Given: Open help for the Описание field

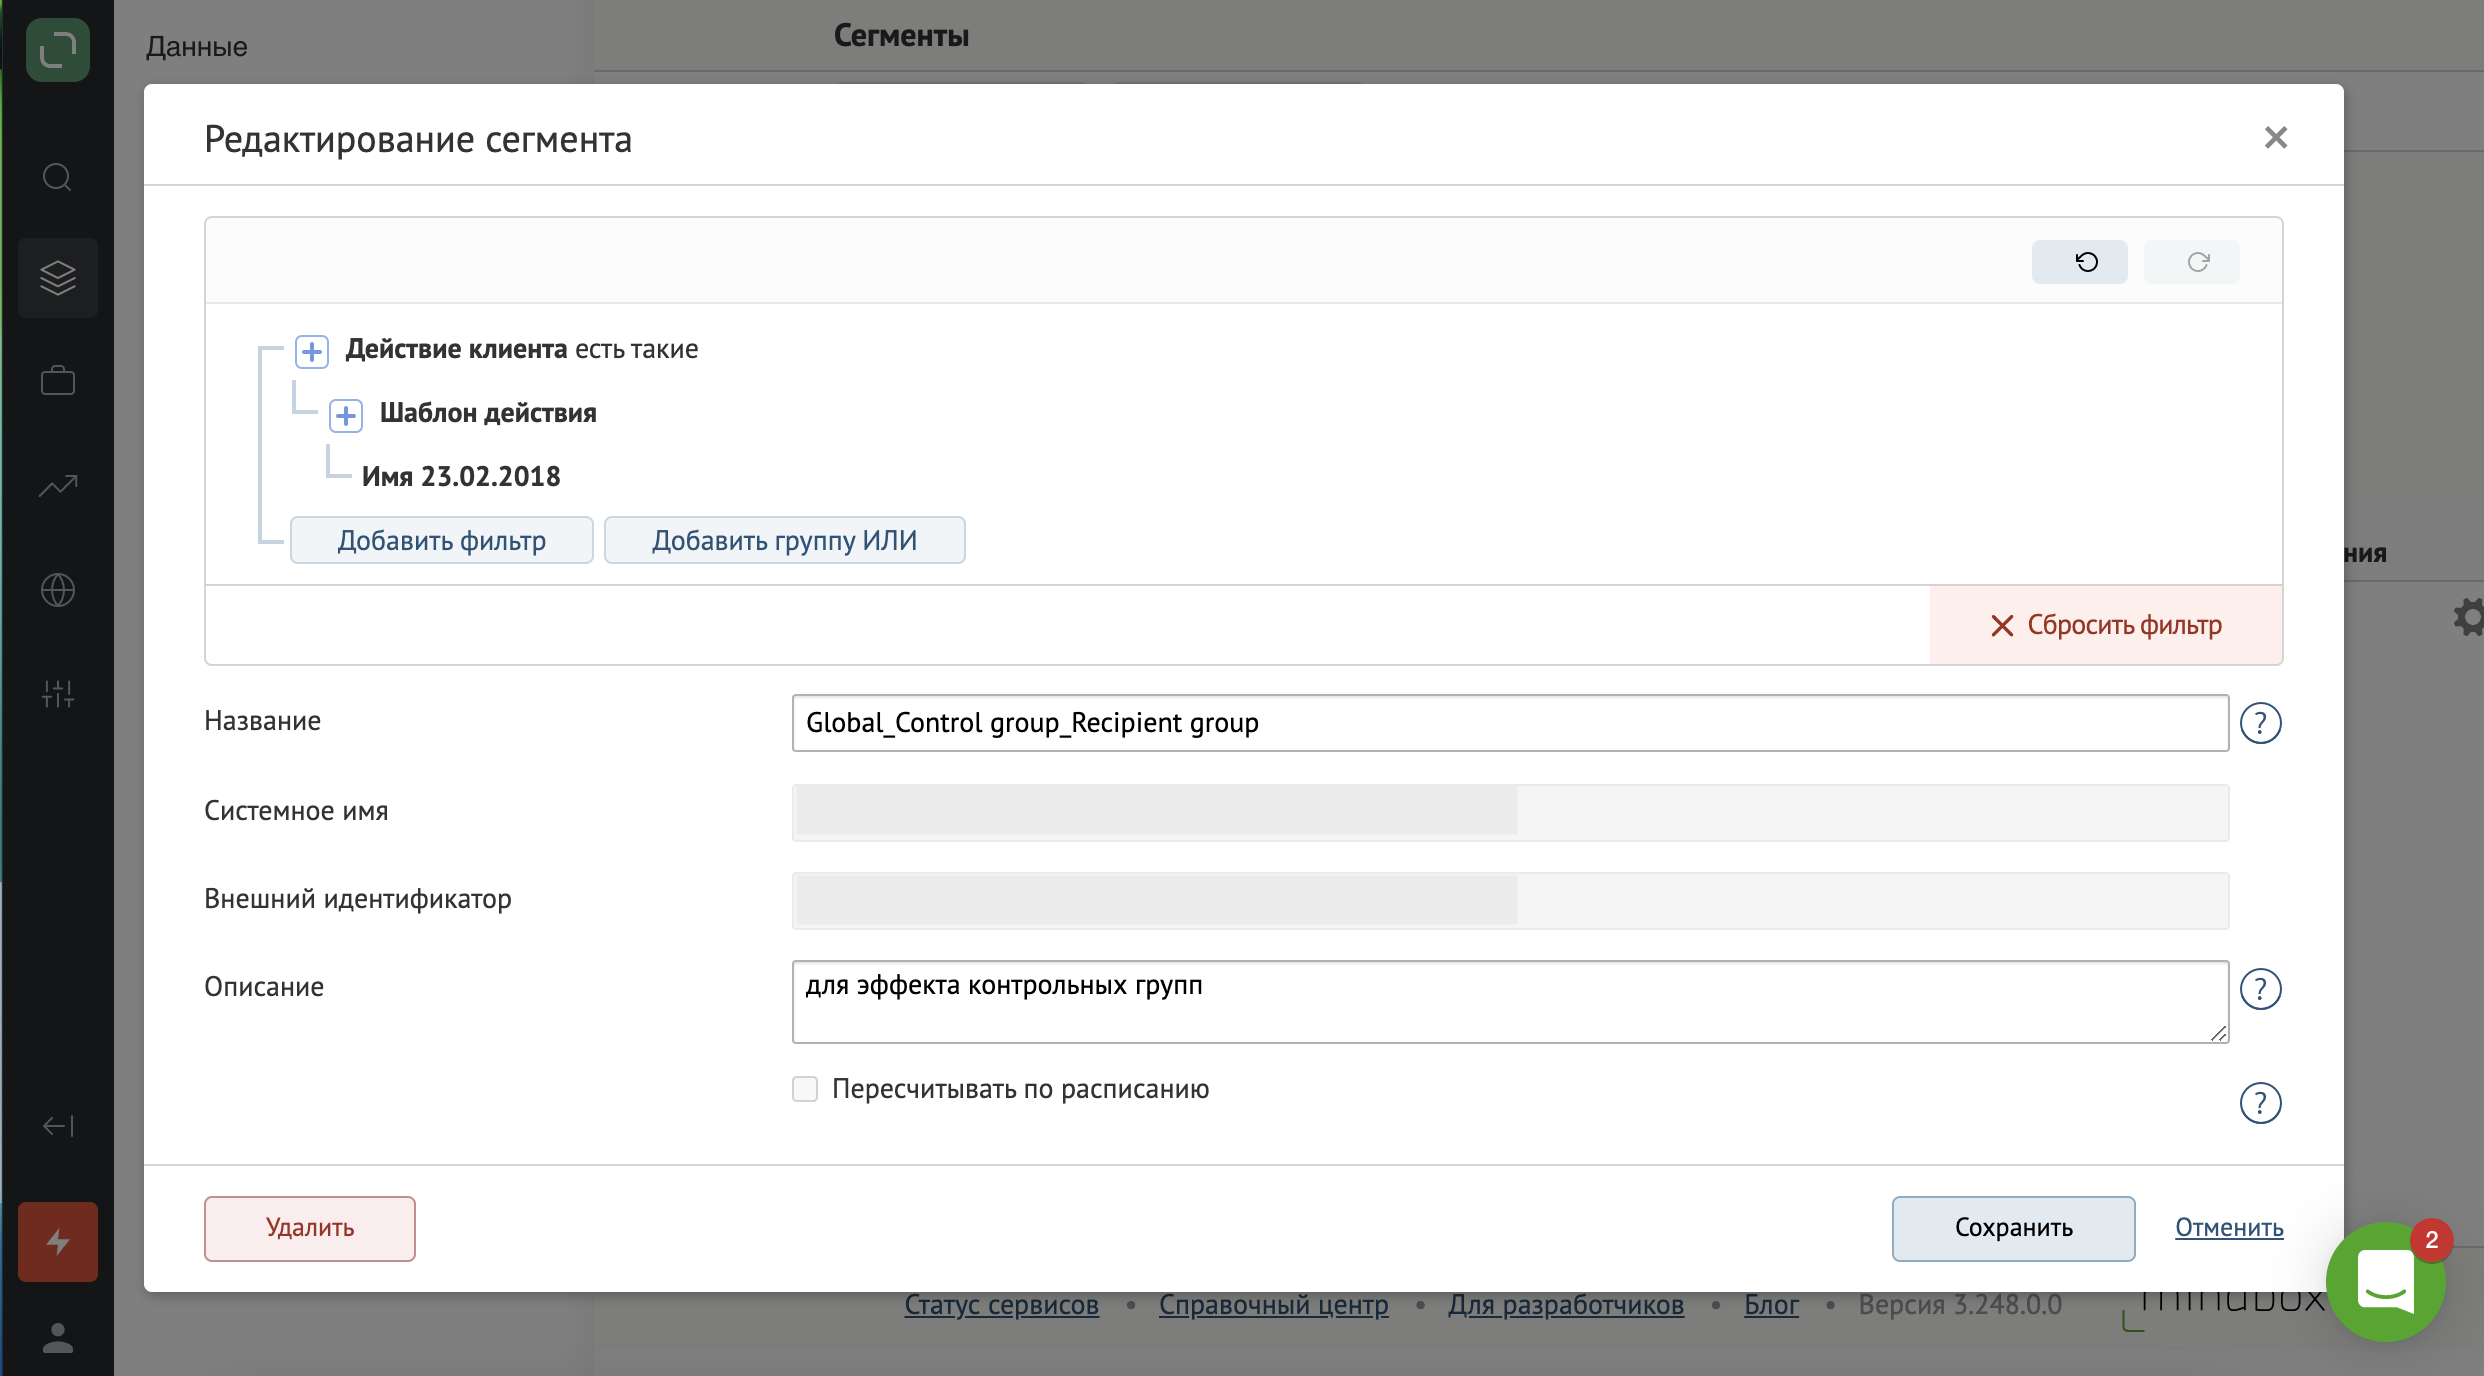Looking at the screenshot, I should [2260, 989].
